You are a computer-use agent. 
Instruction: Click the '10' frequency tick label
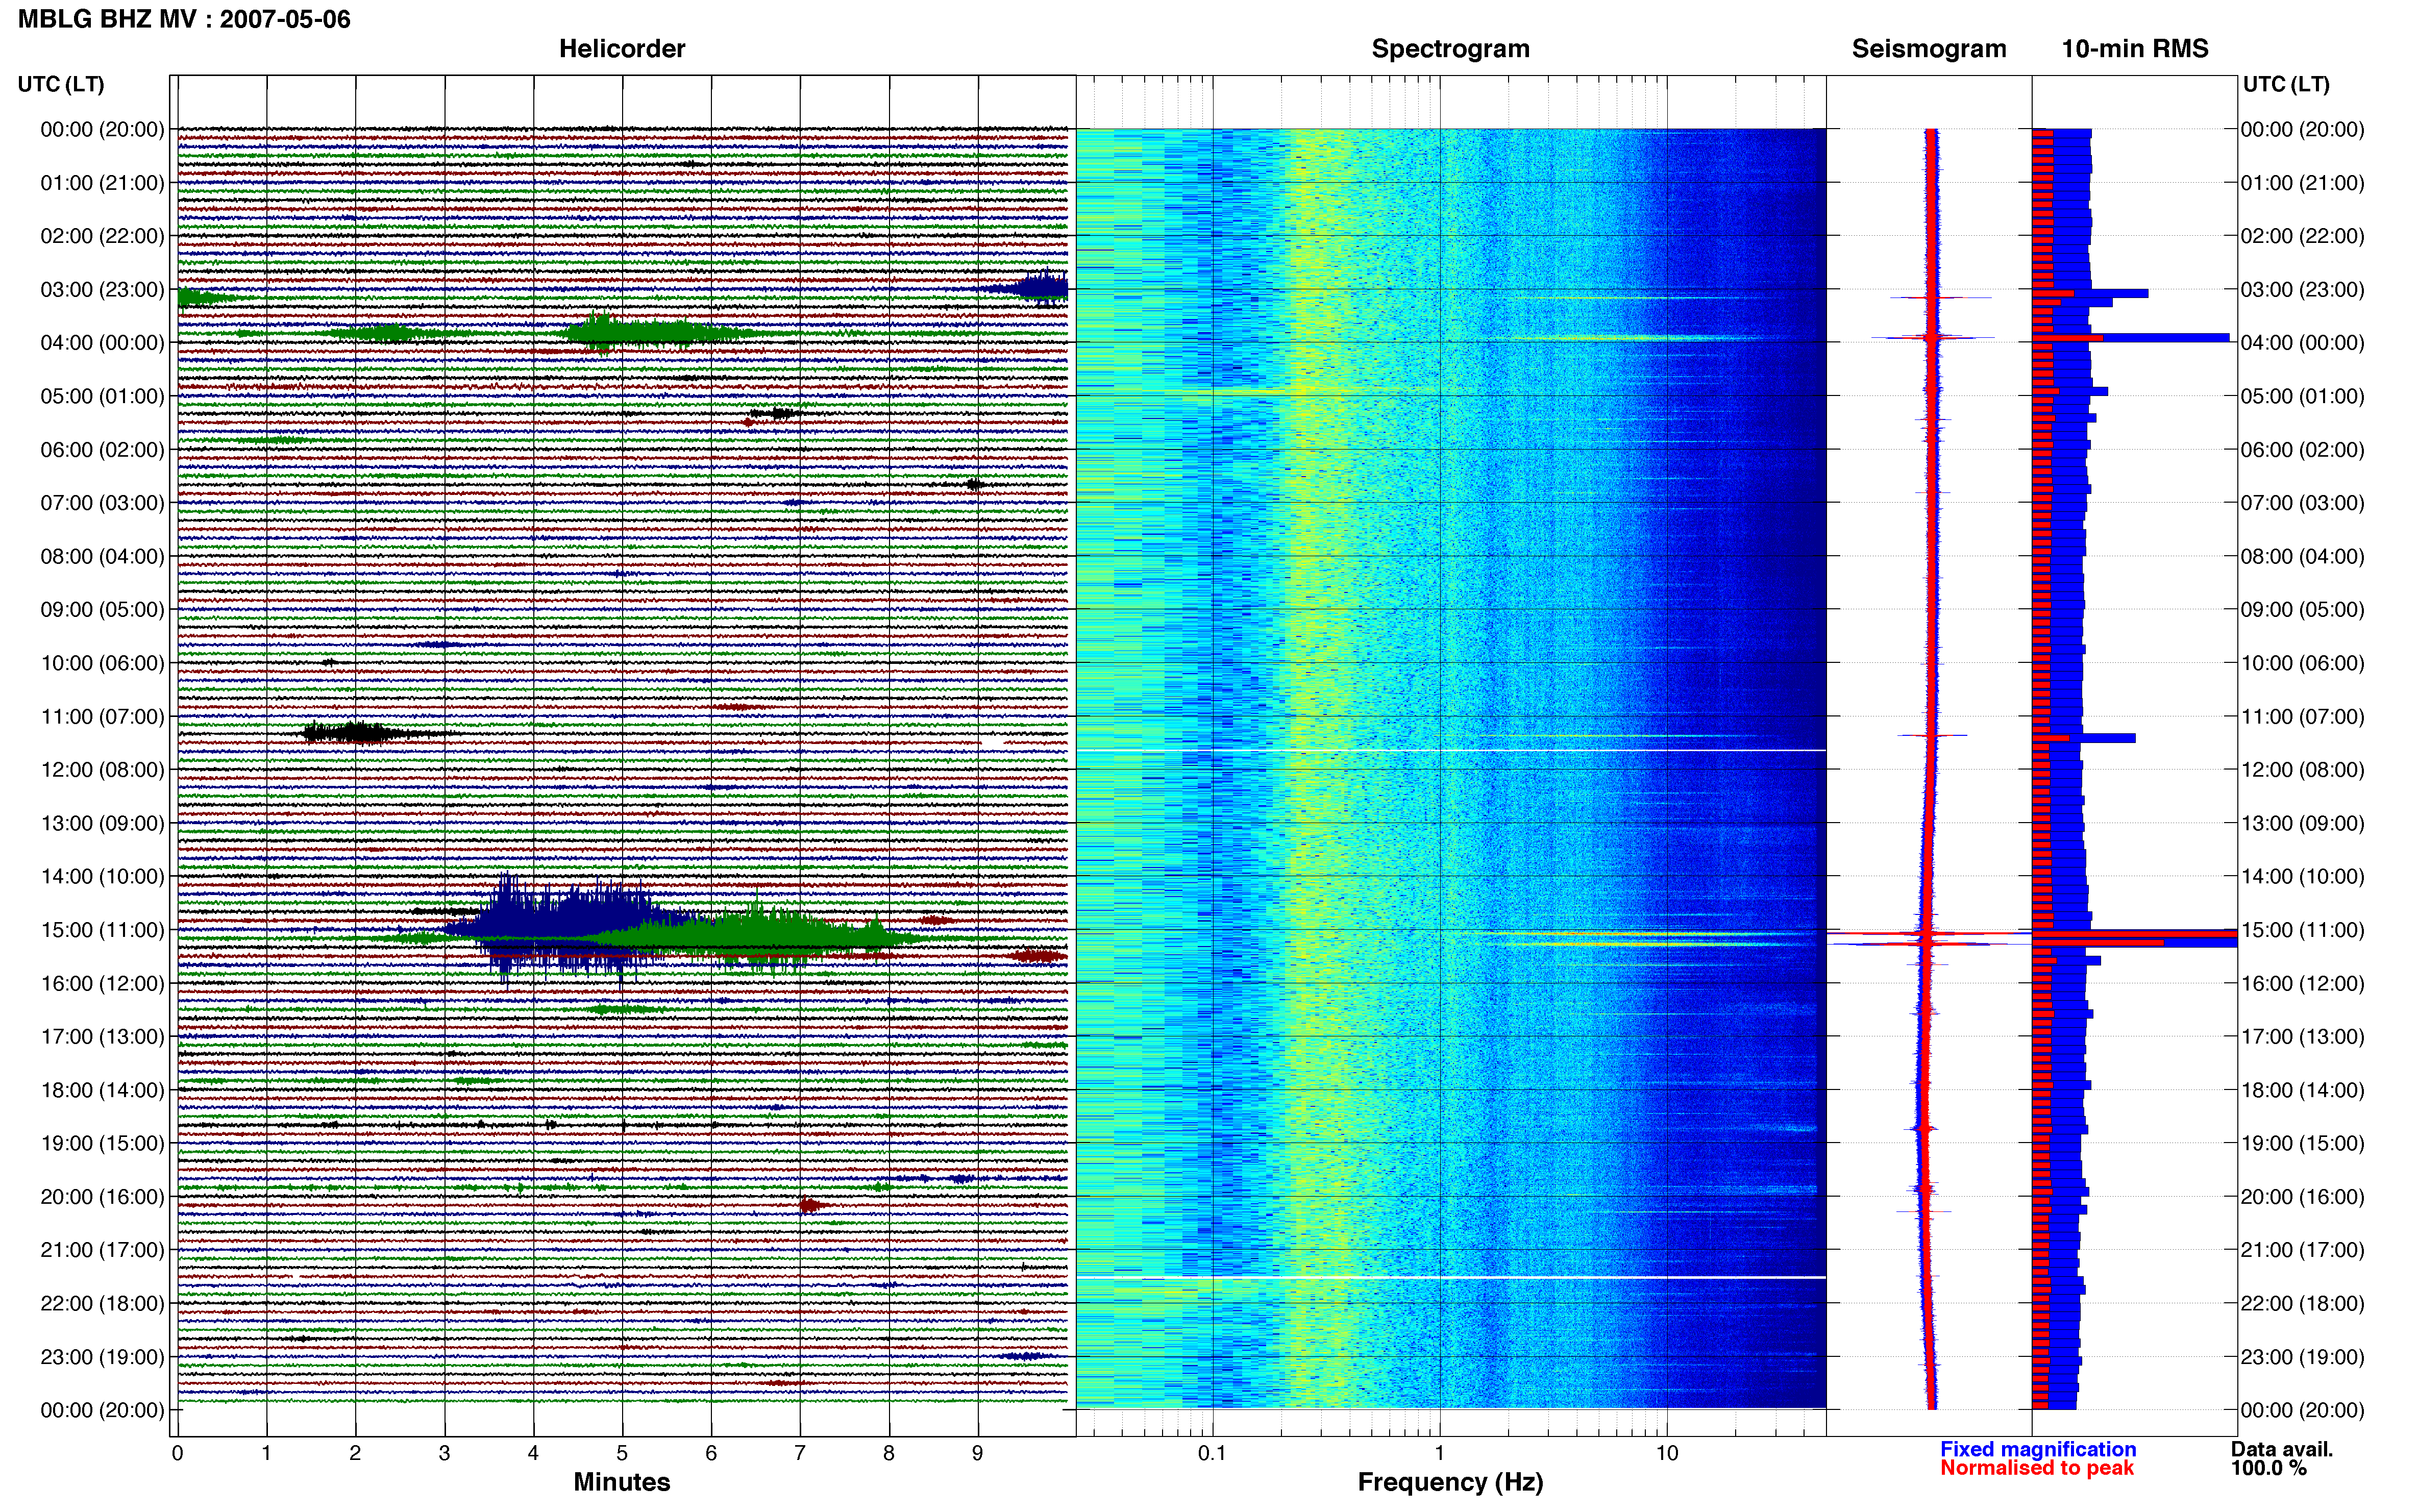[x=1667, y=1453]
